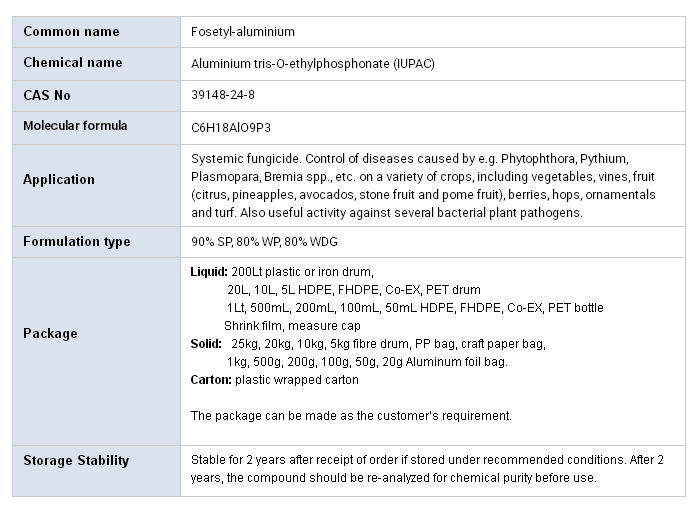The height and width of the screenshot is (516, 700).
Task: Click the Shrink film, measure cap line
Action: [292, 326]
